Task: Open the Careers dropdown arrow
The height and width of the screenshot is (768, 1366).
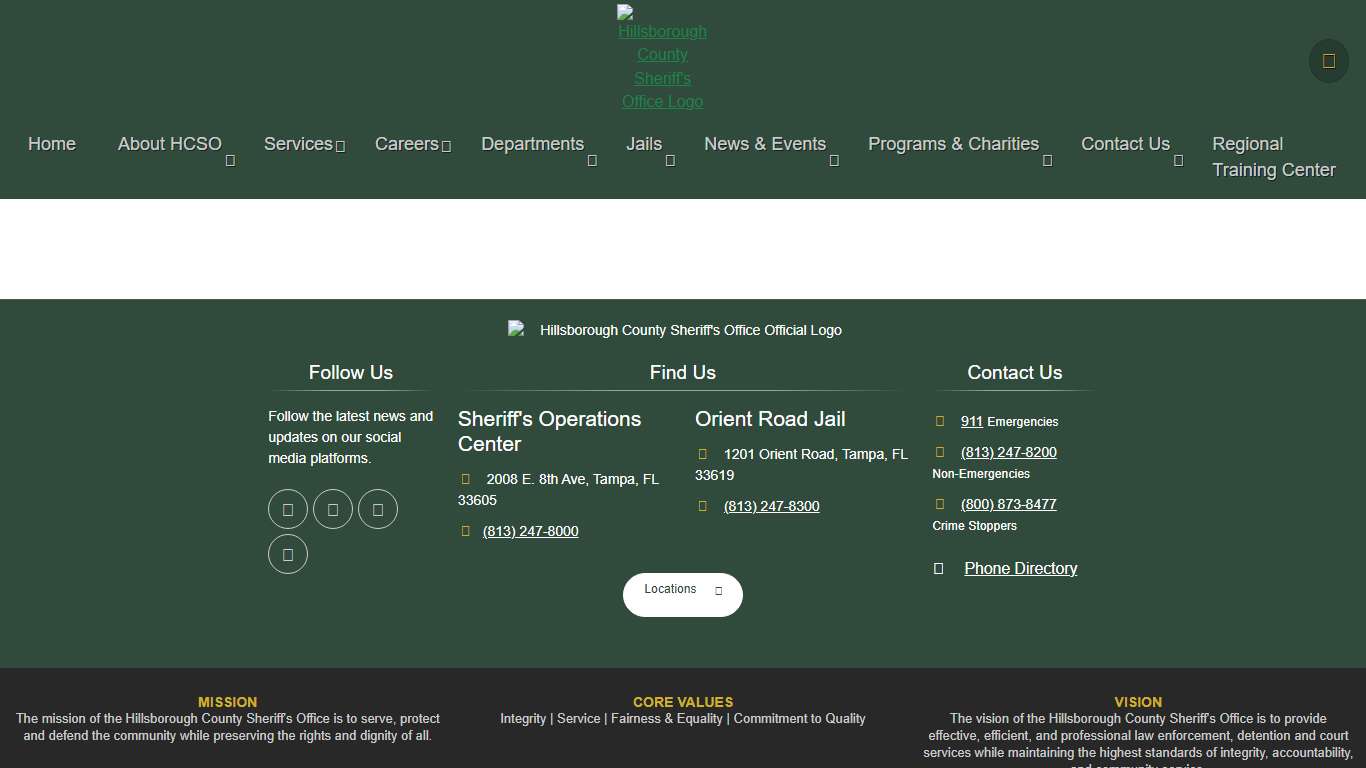Action: (446, 146)
